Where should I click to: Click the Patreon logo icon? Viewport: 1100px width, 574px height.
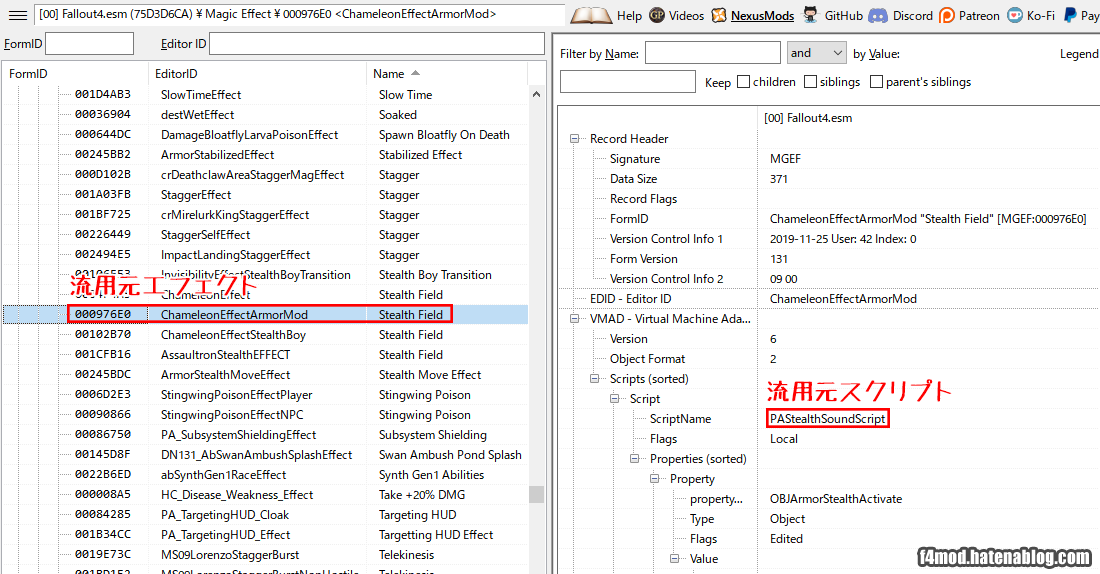coord(947,15)
